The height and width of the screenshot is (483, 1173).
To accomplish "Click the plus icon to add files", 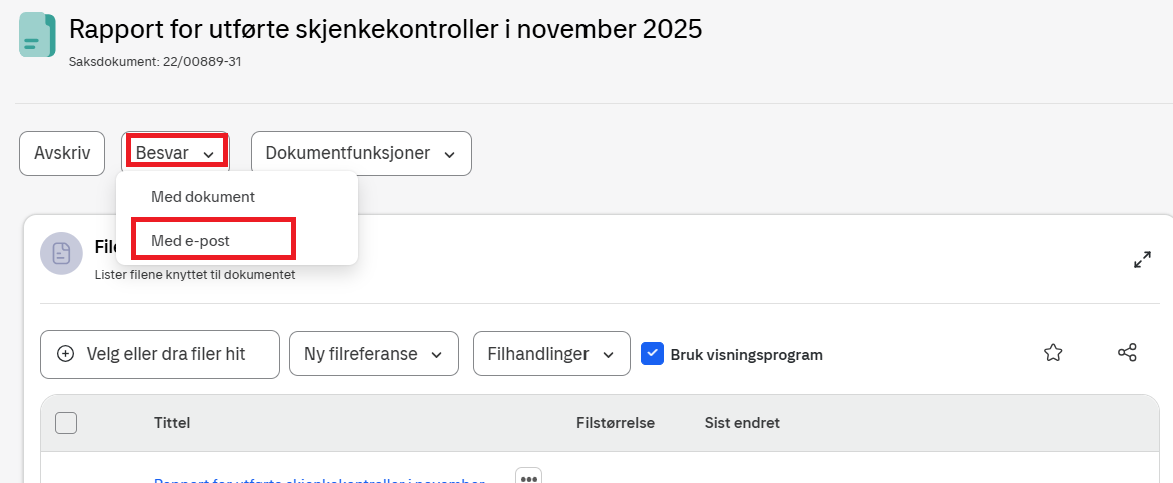I will click(x=66, y=354).
